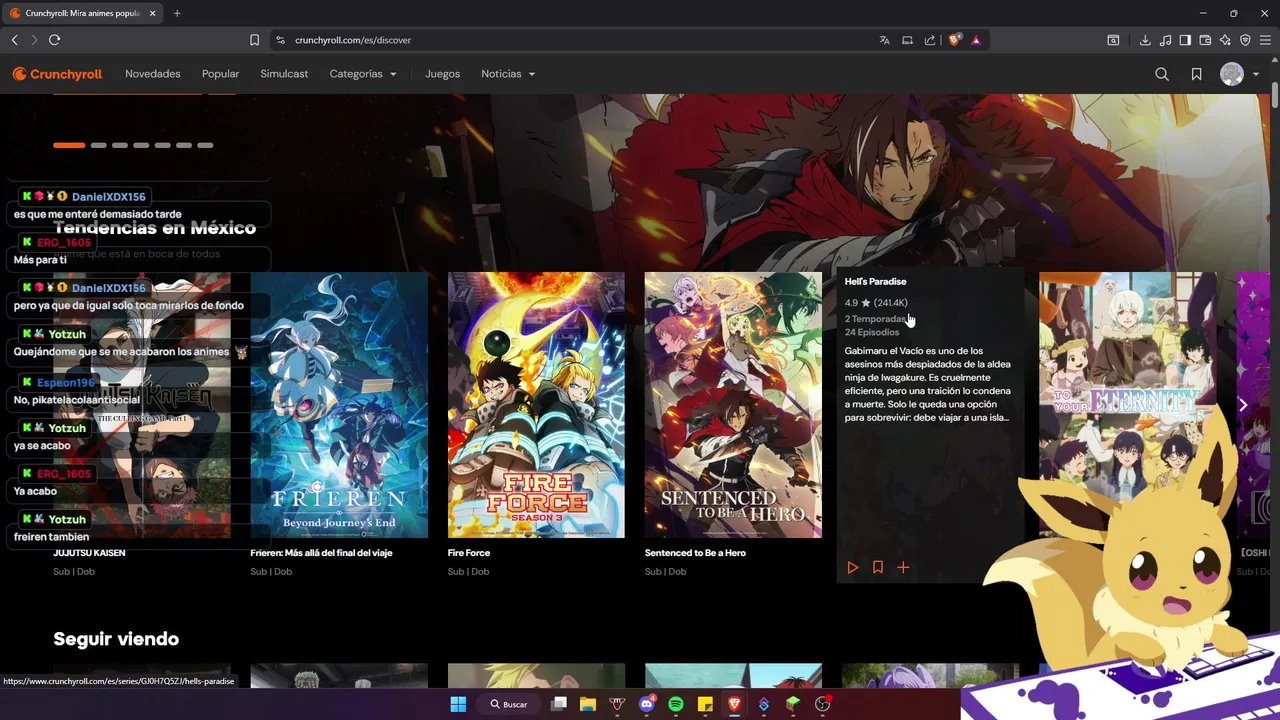Open the Brave VPN shield icon
Screen dimensions: 1280x720
(1245, 40)
